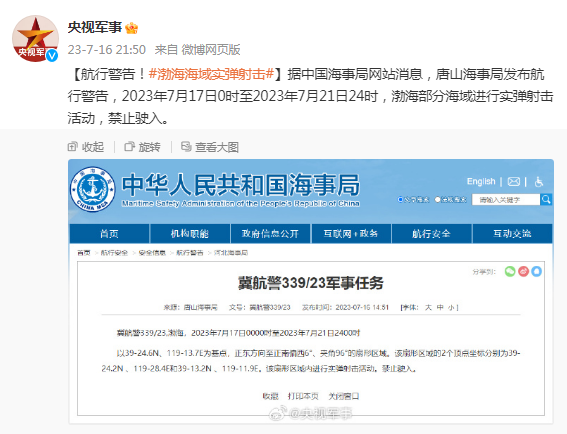567x434 pixels.
Task: Switch to the English site version
Action: tap(481, 181)
